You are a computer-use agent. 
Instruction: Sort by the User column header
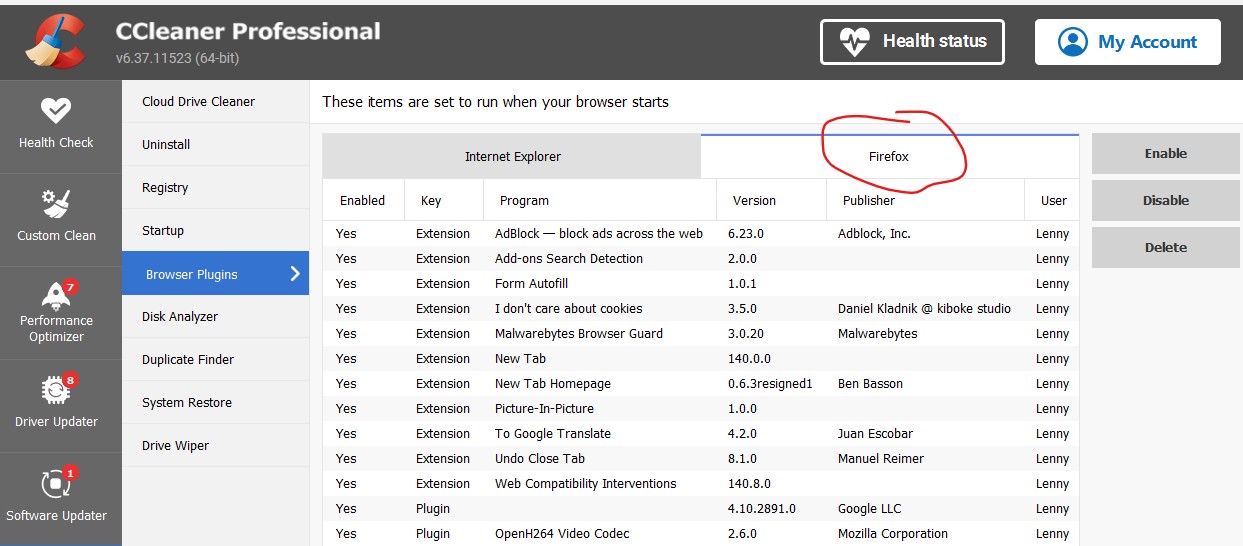[x=1053, y=201]
